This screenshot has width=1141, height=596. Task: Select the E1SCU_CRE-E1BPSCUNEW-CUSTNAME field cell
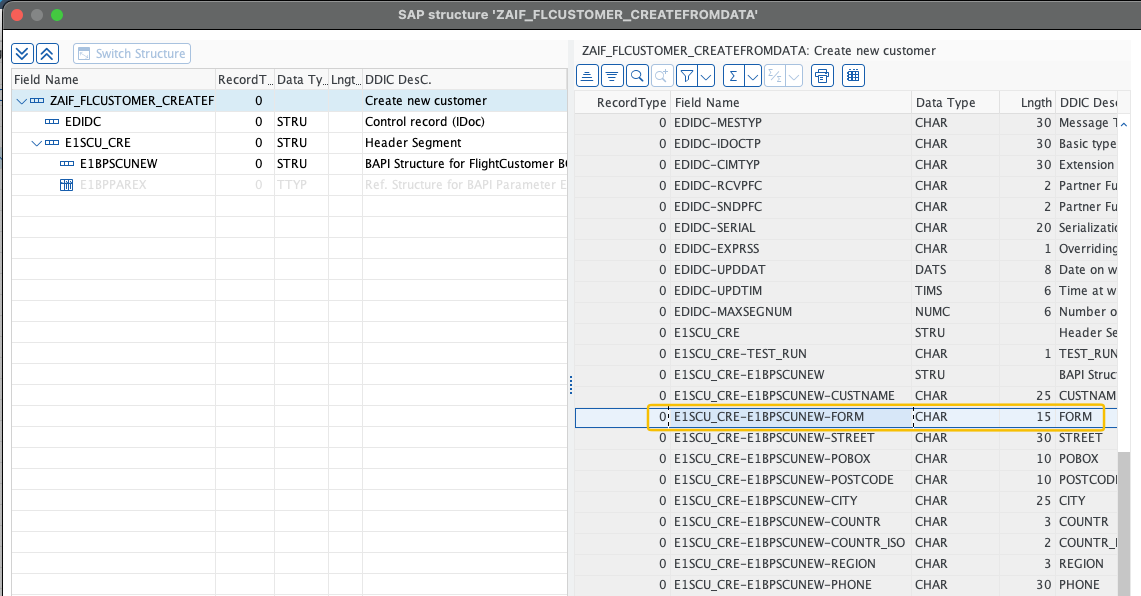[791, 396]
